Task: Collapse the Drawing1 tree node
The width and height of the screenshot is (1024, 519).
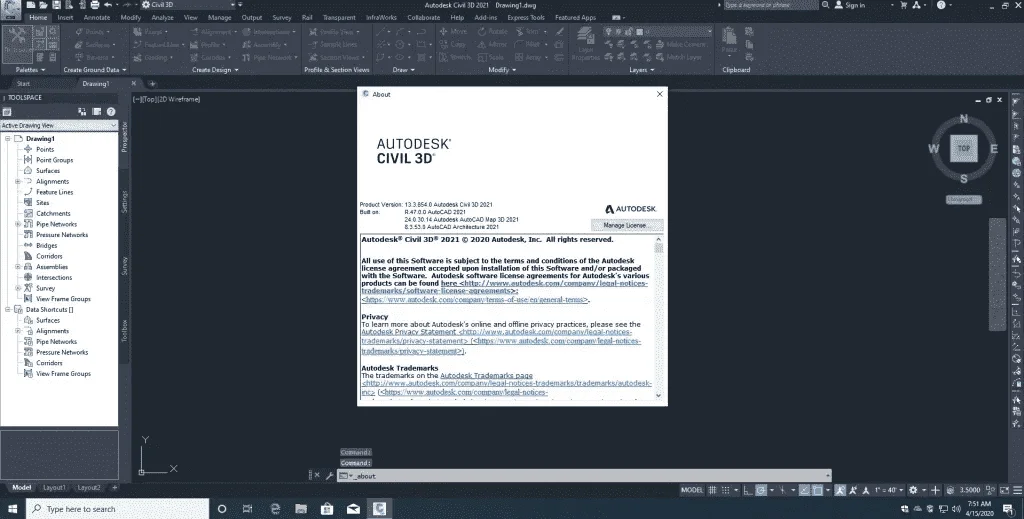Action: (x=8, y=138)
